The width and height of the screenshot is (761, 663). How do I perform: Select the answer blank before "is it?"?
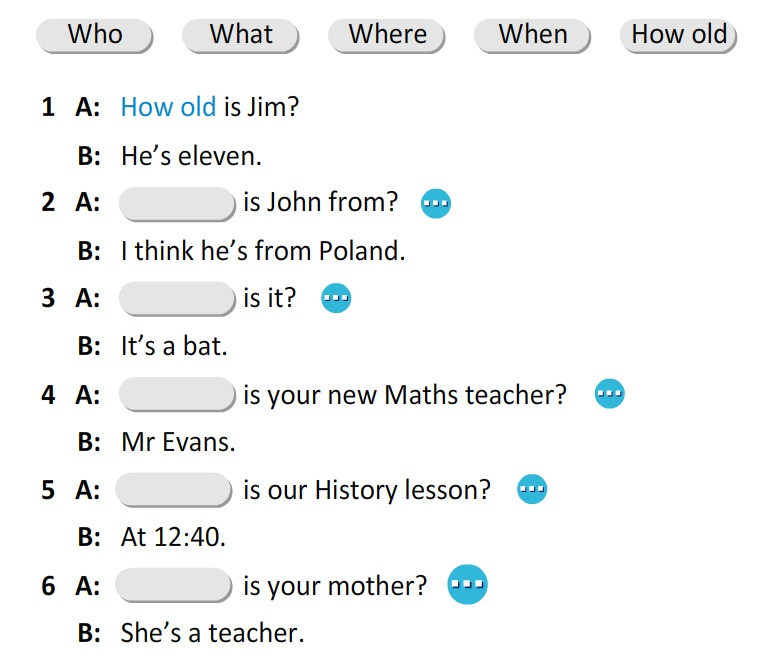177,298
